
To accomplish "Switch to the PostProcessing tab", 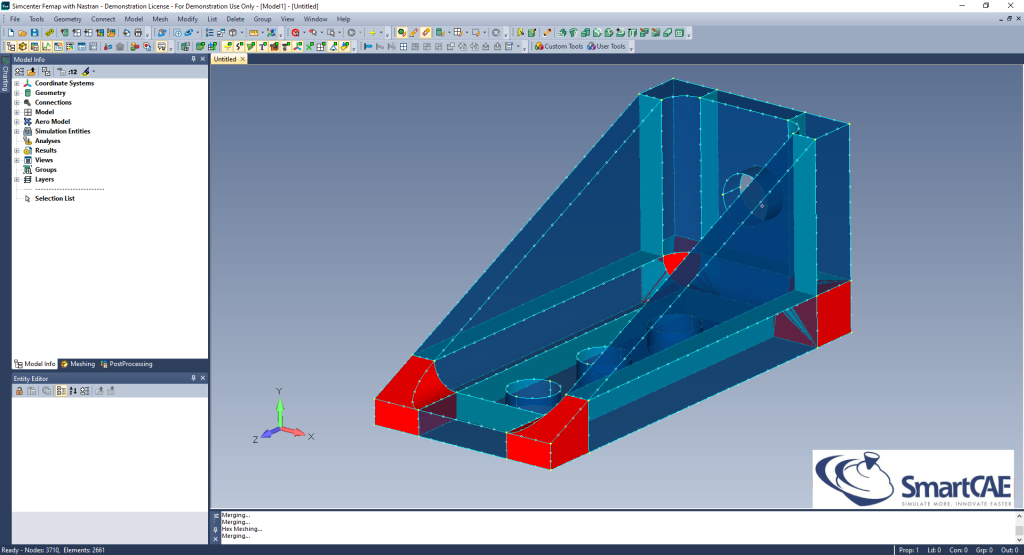I will pos(126,364).
